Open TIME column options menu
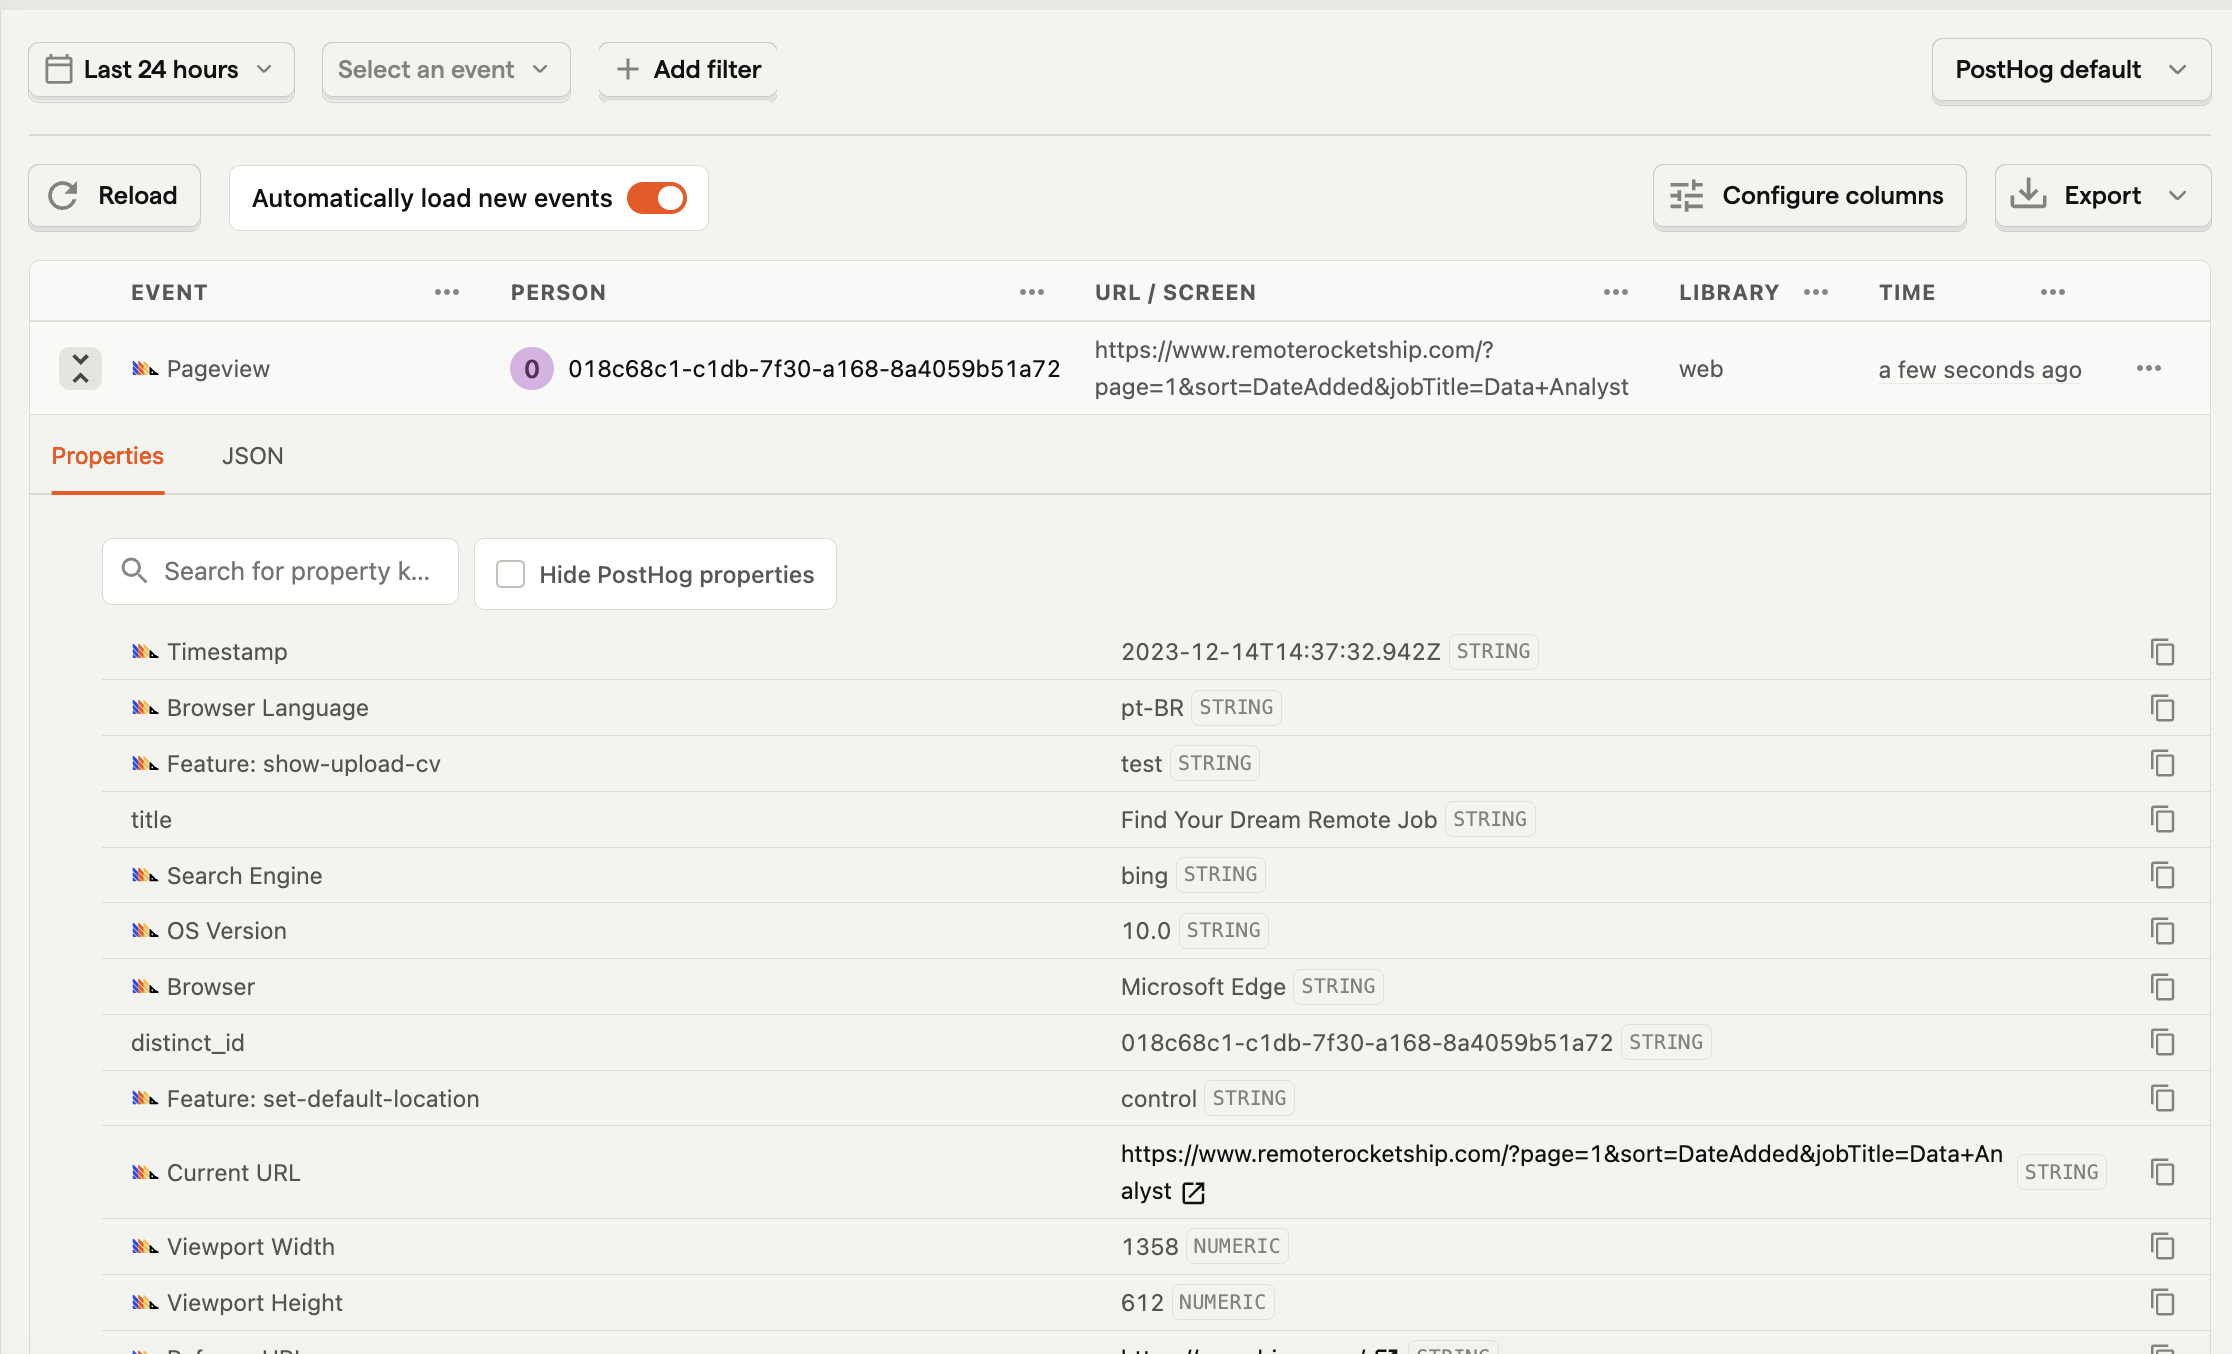 pyautogui.click(x=2053, y=292)
